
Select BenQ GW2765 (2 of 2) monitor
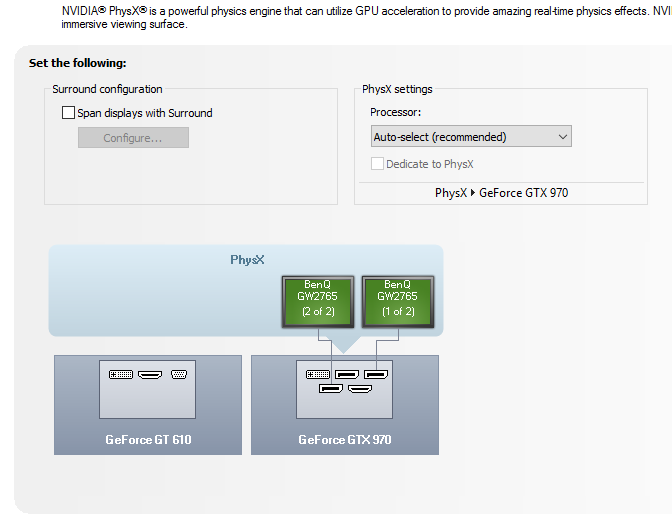point(318,302)
